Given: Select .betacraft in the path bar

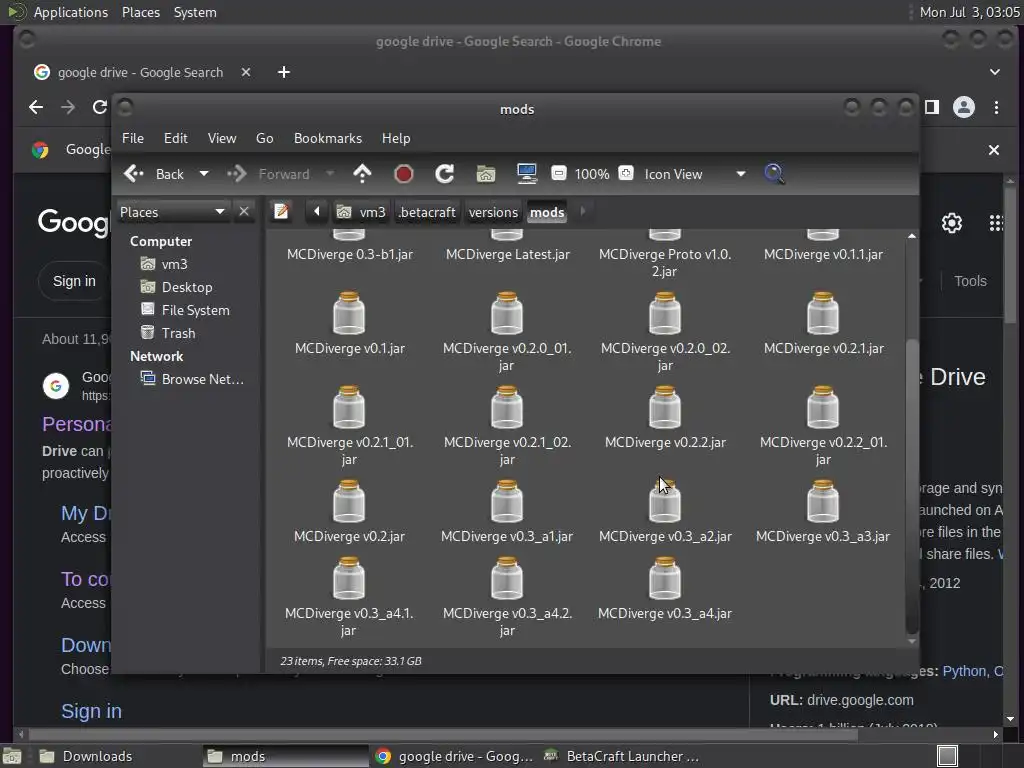Looking at the screenshot, I should (426, 212).
